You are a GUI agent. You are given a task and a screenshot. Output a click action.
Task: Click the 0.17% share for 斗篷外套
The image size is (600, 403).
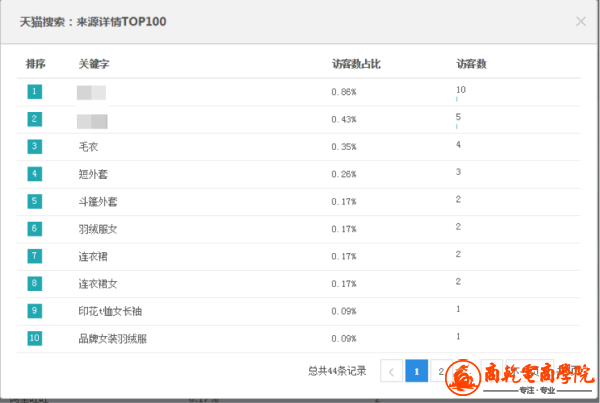coord(344,201)
